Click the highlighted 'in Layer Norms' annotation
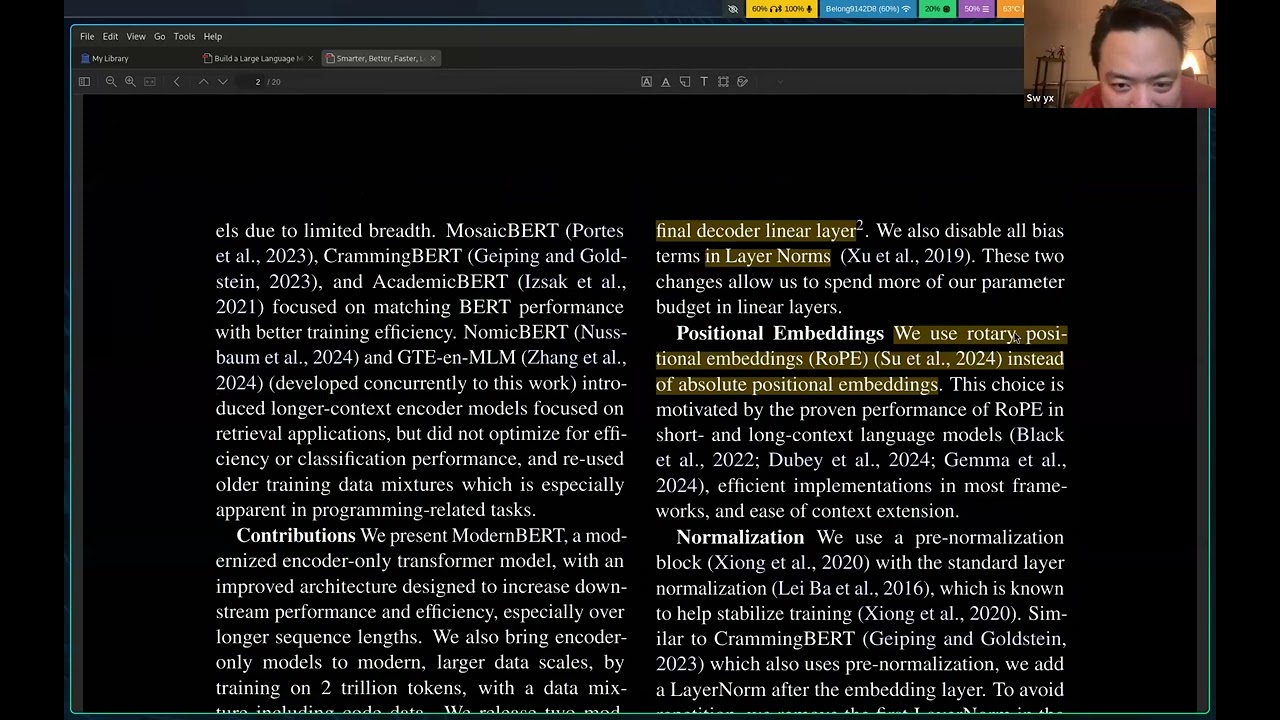The image size is (1280, 720). point(768,257)
